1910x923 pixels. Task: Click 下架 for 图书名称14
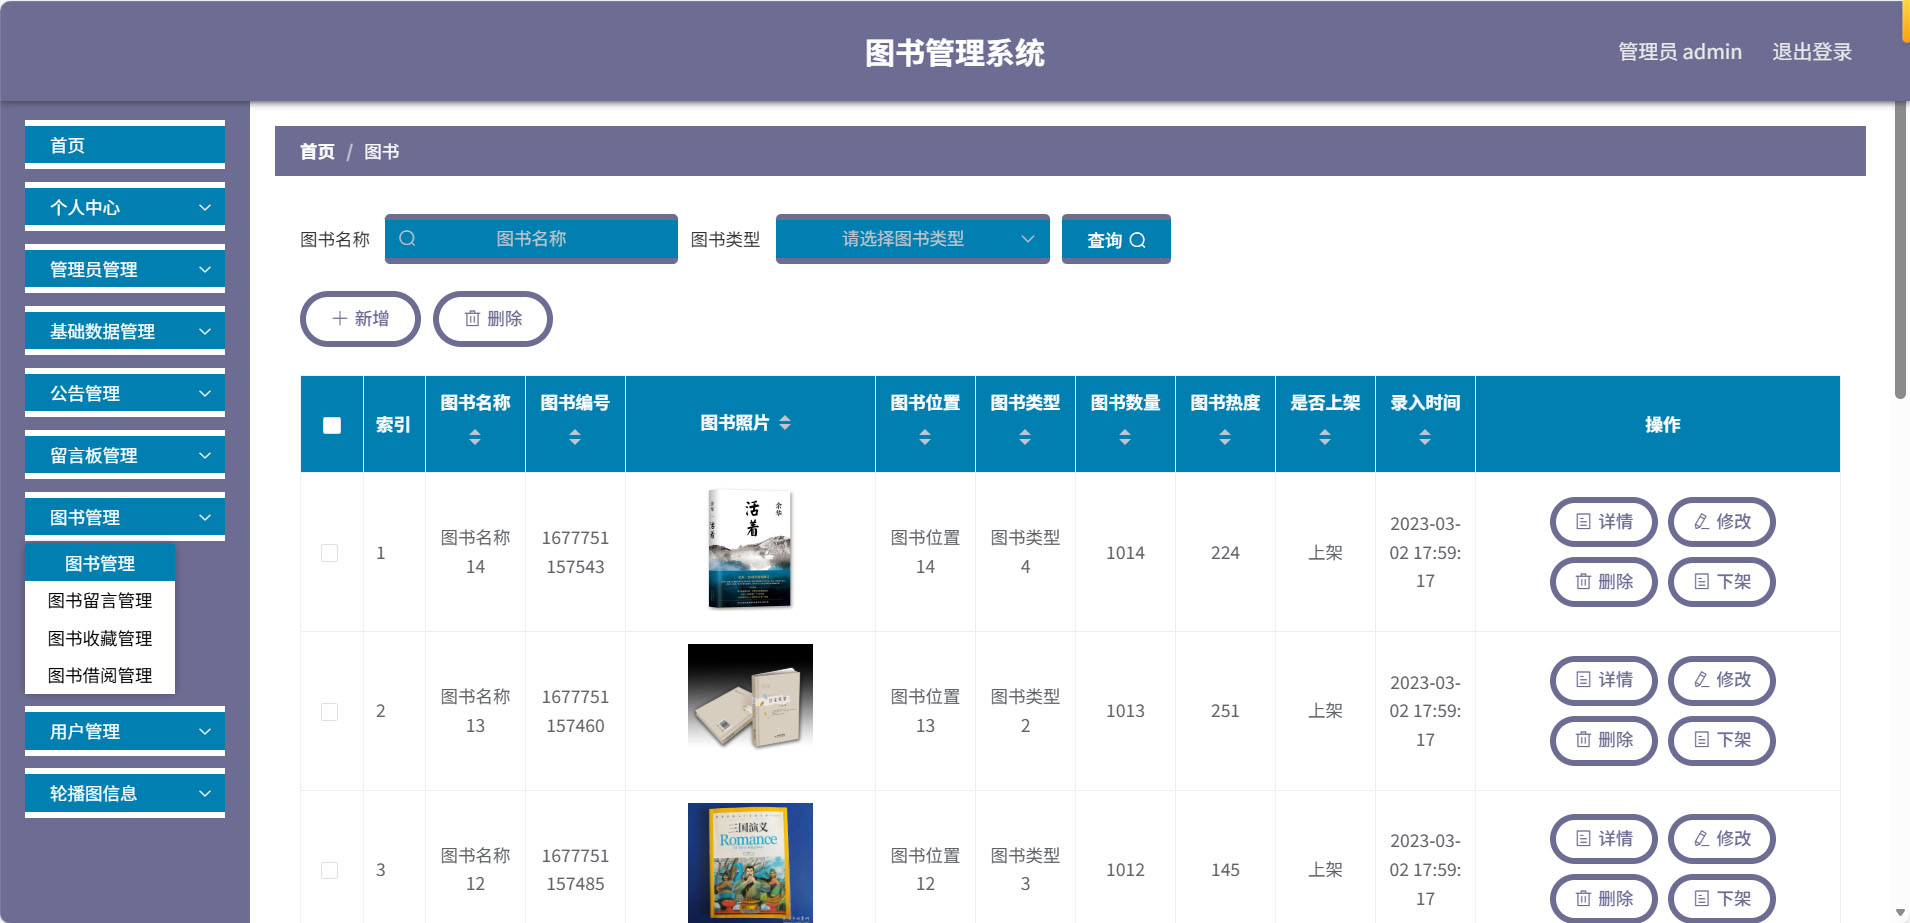tap(1722, 582)
